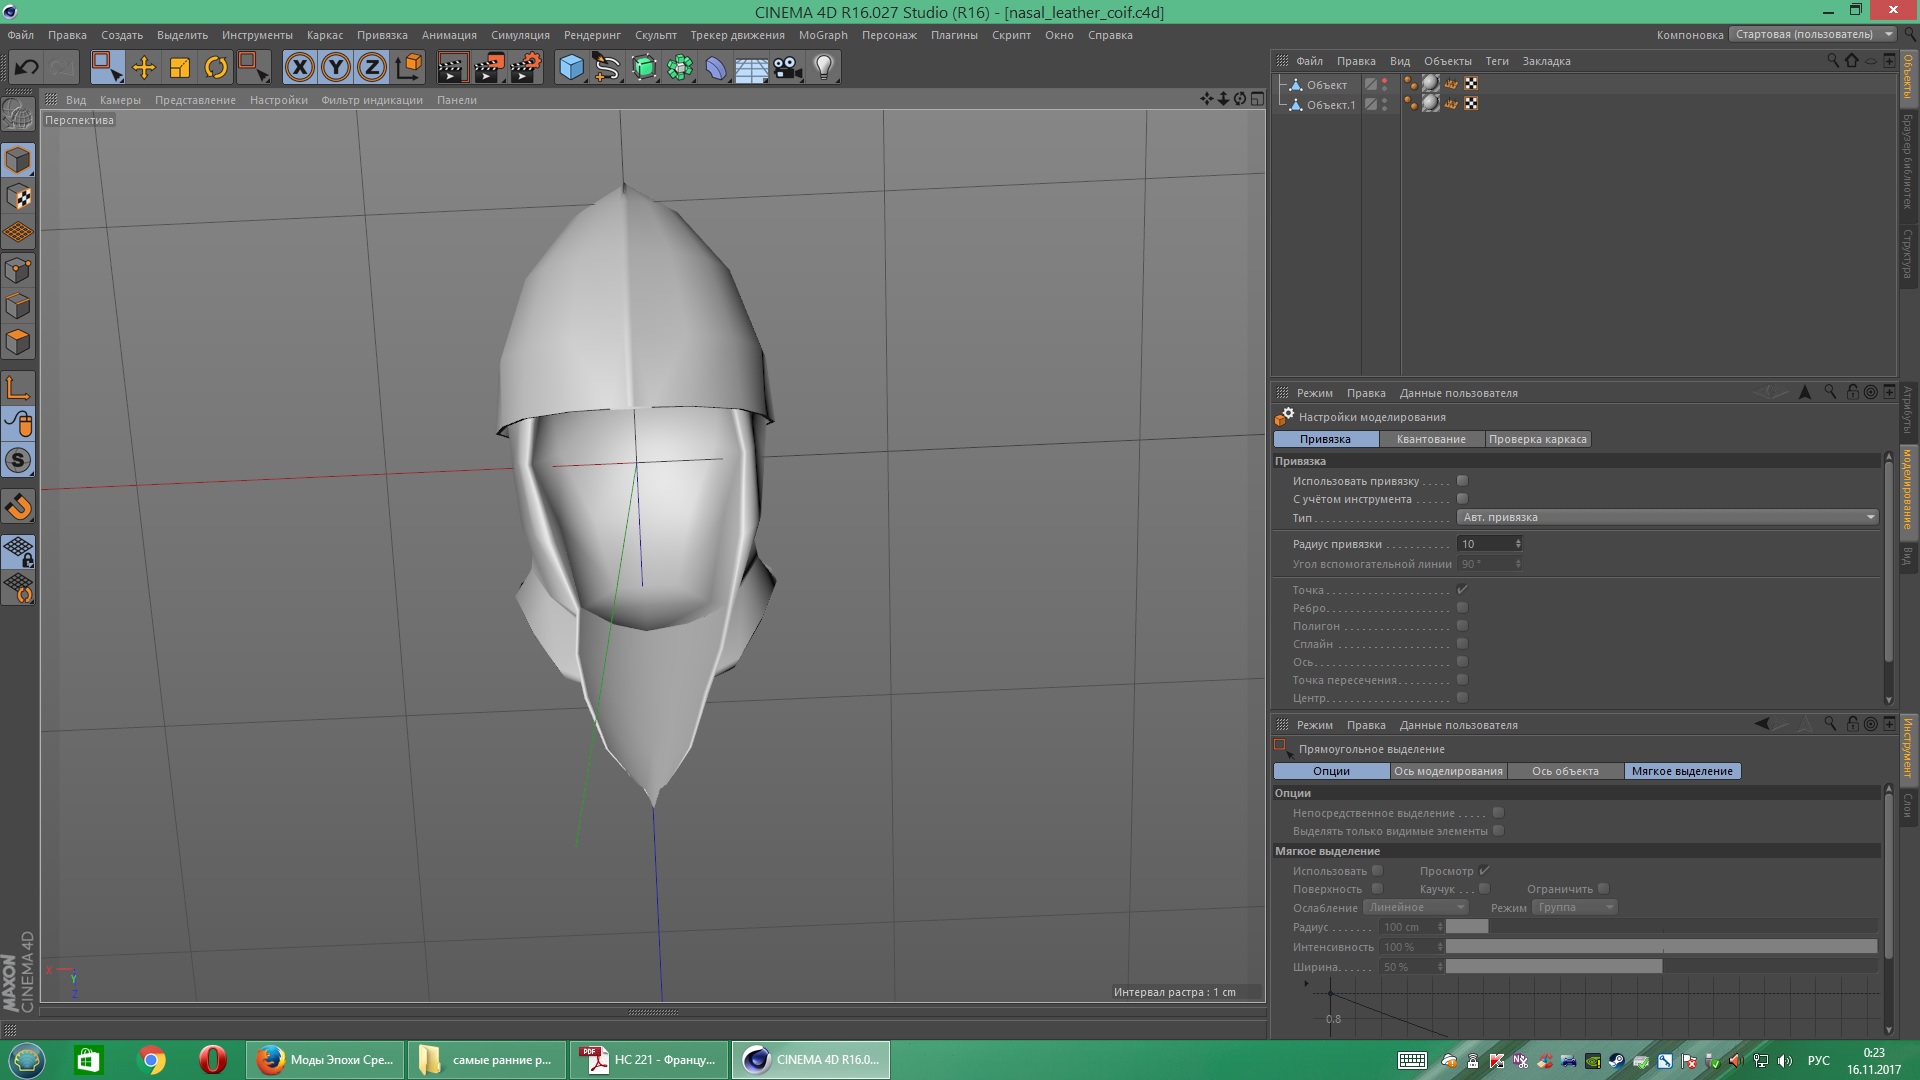Screen dimensions: 1920x1080
Task: Enable the Ось snapping checkbox
Action: [x=1462, y=662]
